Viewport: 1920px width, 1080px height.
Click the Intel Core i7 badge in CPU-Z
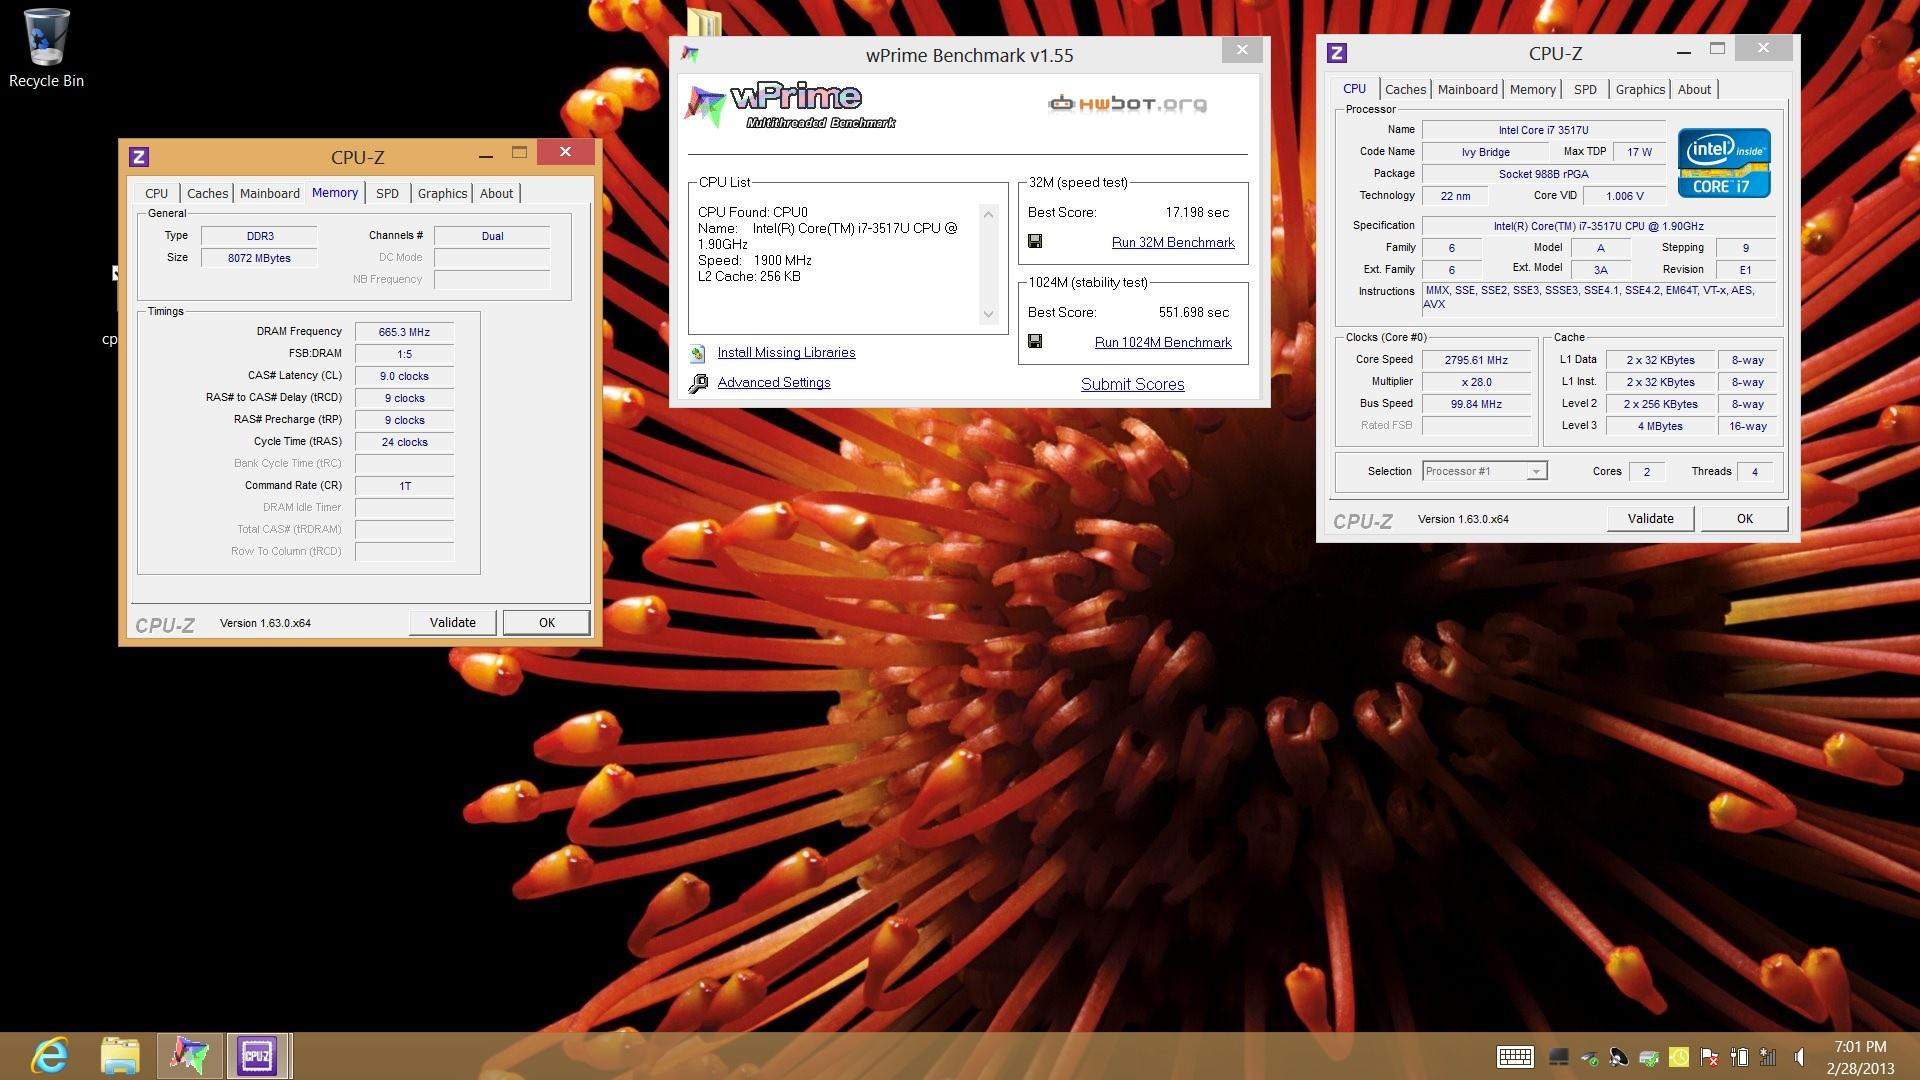coord(1724,163)
